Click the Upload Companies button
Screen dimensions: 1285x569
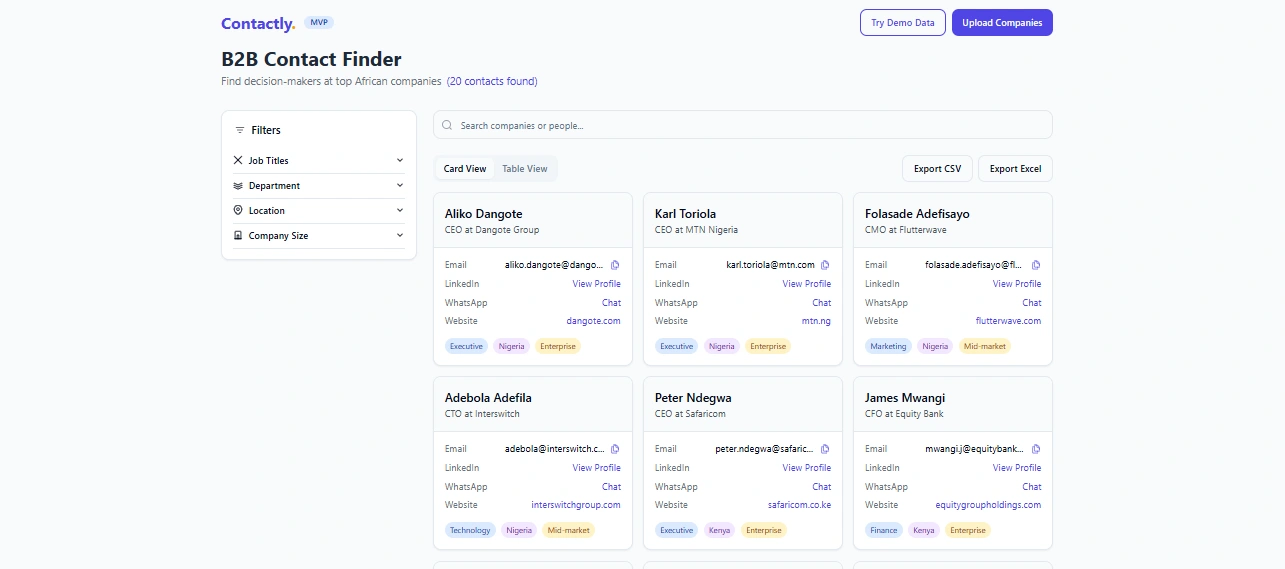1002,23
